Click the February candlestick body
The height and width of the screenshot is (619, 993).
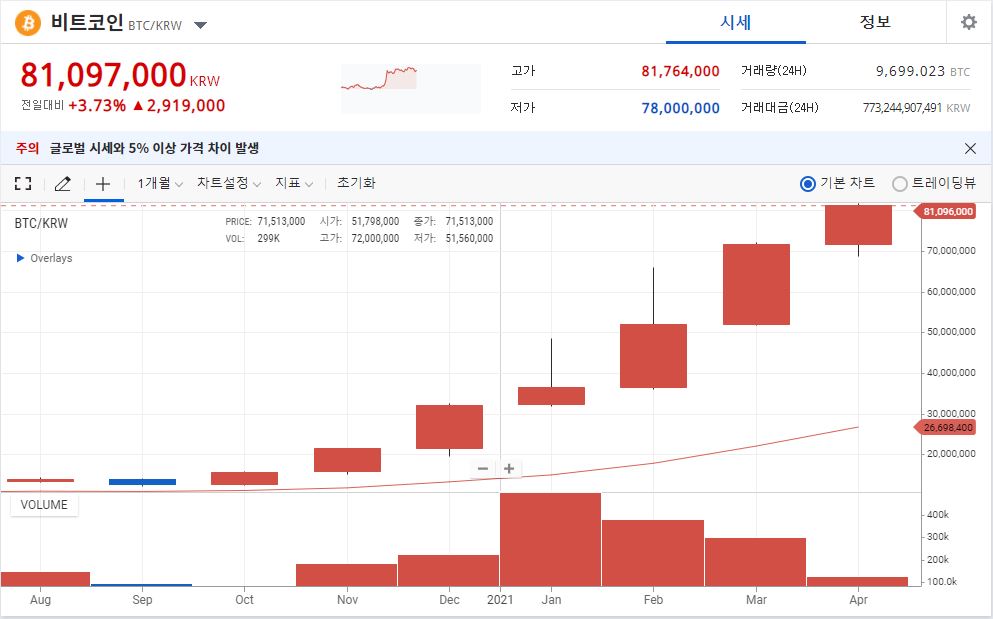pyautogui.click(x=653, y=356)
